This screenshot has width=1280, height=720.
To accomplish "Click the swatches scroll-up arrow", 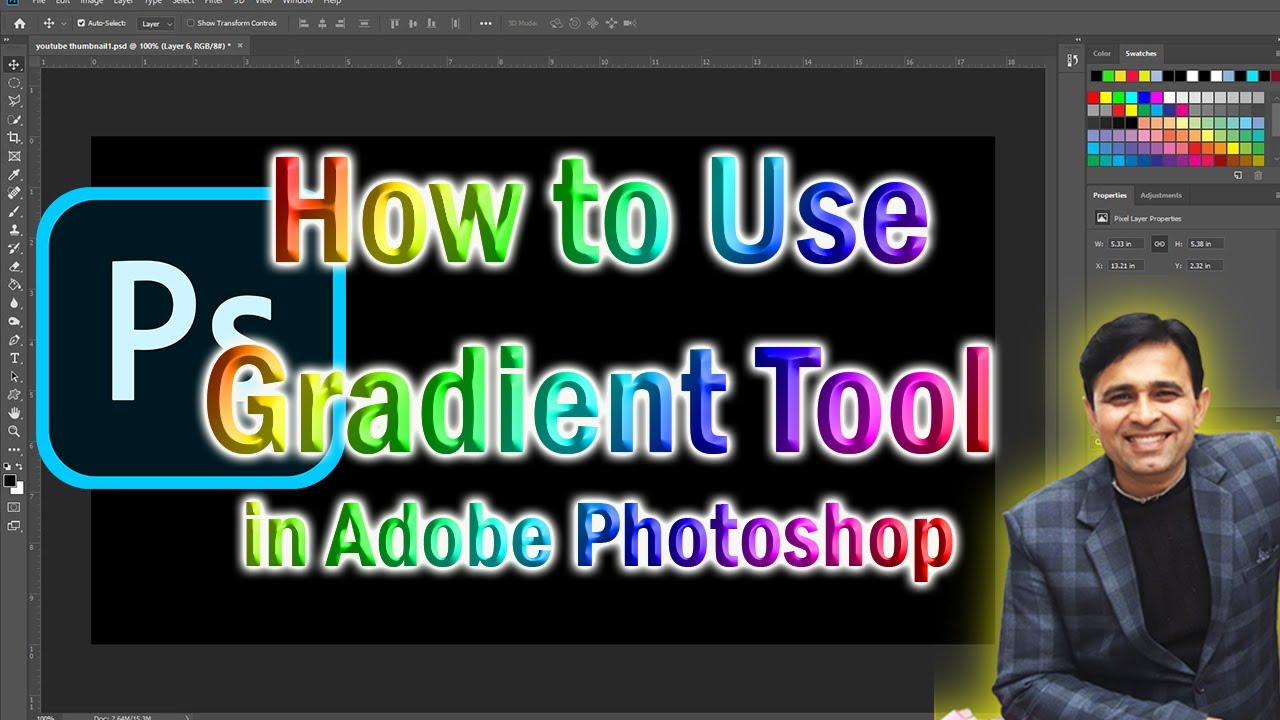I will 1275,96.
